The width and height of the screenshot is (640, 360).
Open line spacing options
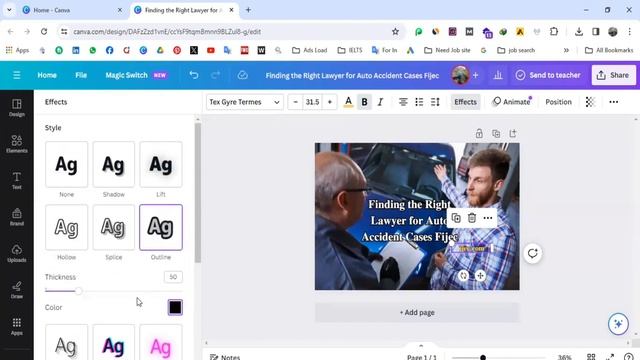click(435, 102)
